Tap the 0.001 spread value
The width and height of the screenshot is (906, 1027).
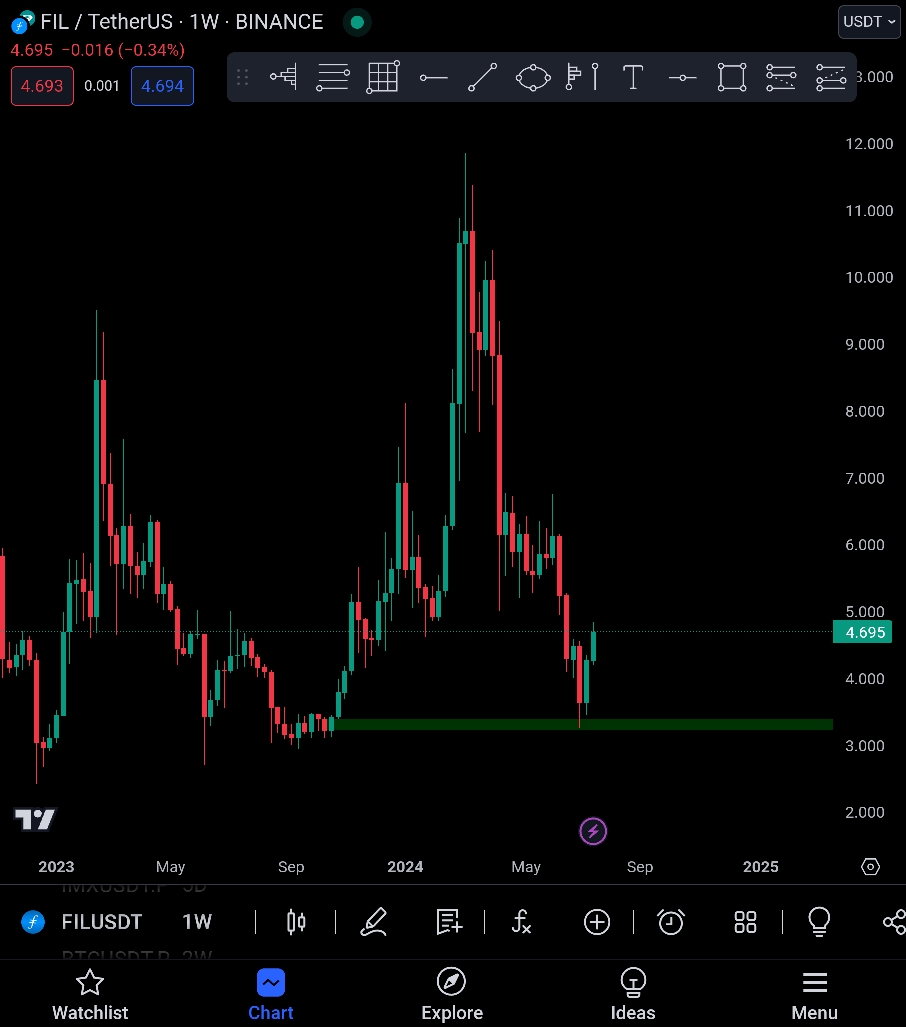(102, 86)
